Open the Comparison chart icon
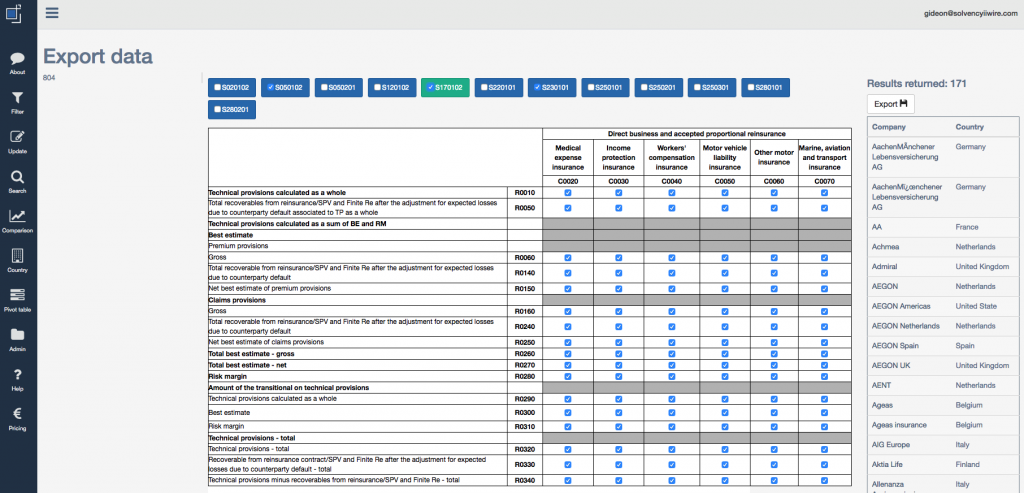The image size is (1024, 493). coord(17,217)
